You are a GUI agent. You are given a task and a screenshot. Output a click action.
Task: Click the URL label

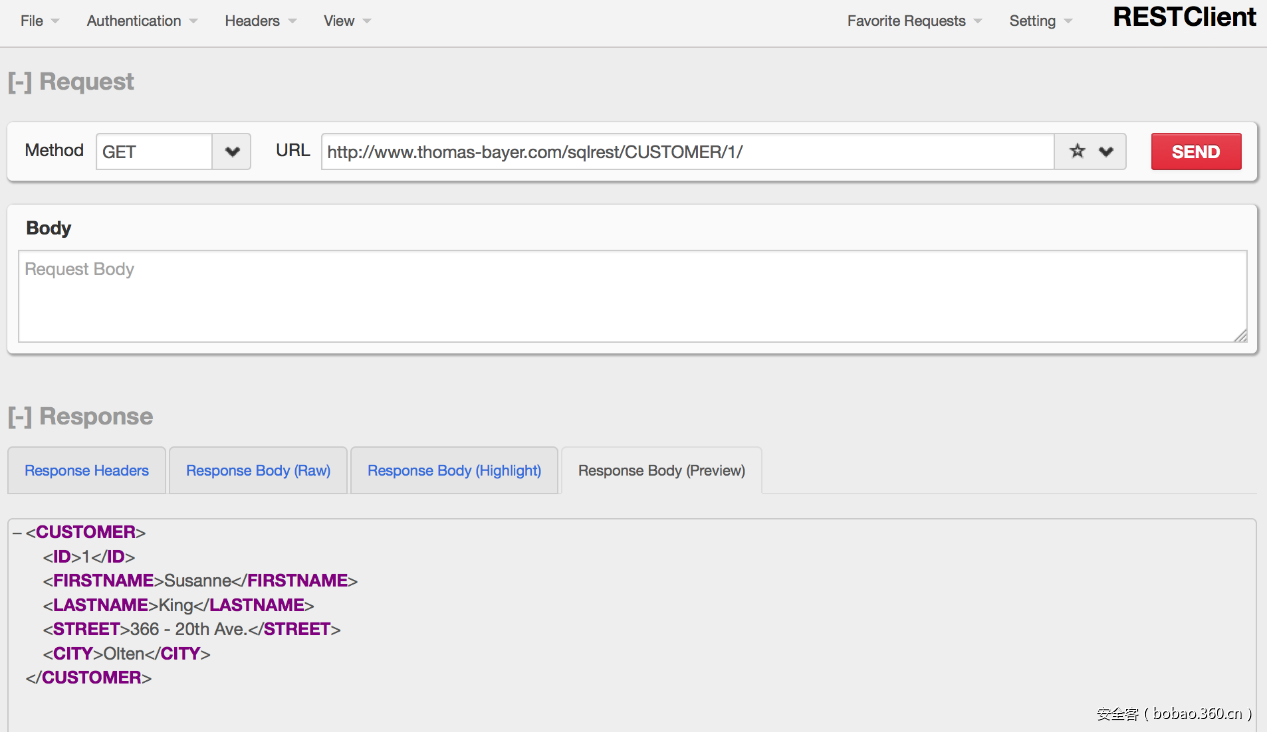[x=293, y=150]
